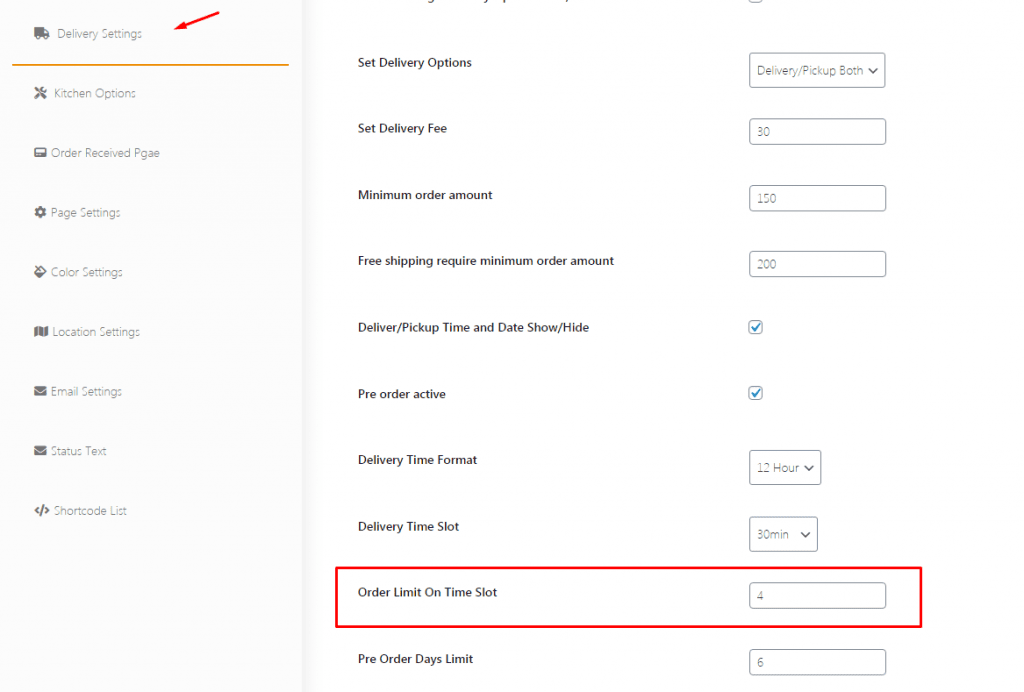Click the Kitchen Options tools icon
Viewport: 1024px width, 692px height.
coord(41,93)
